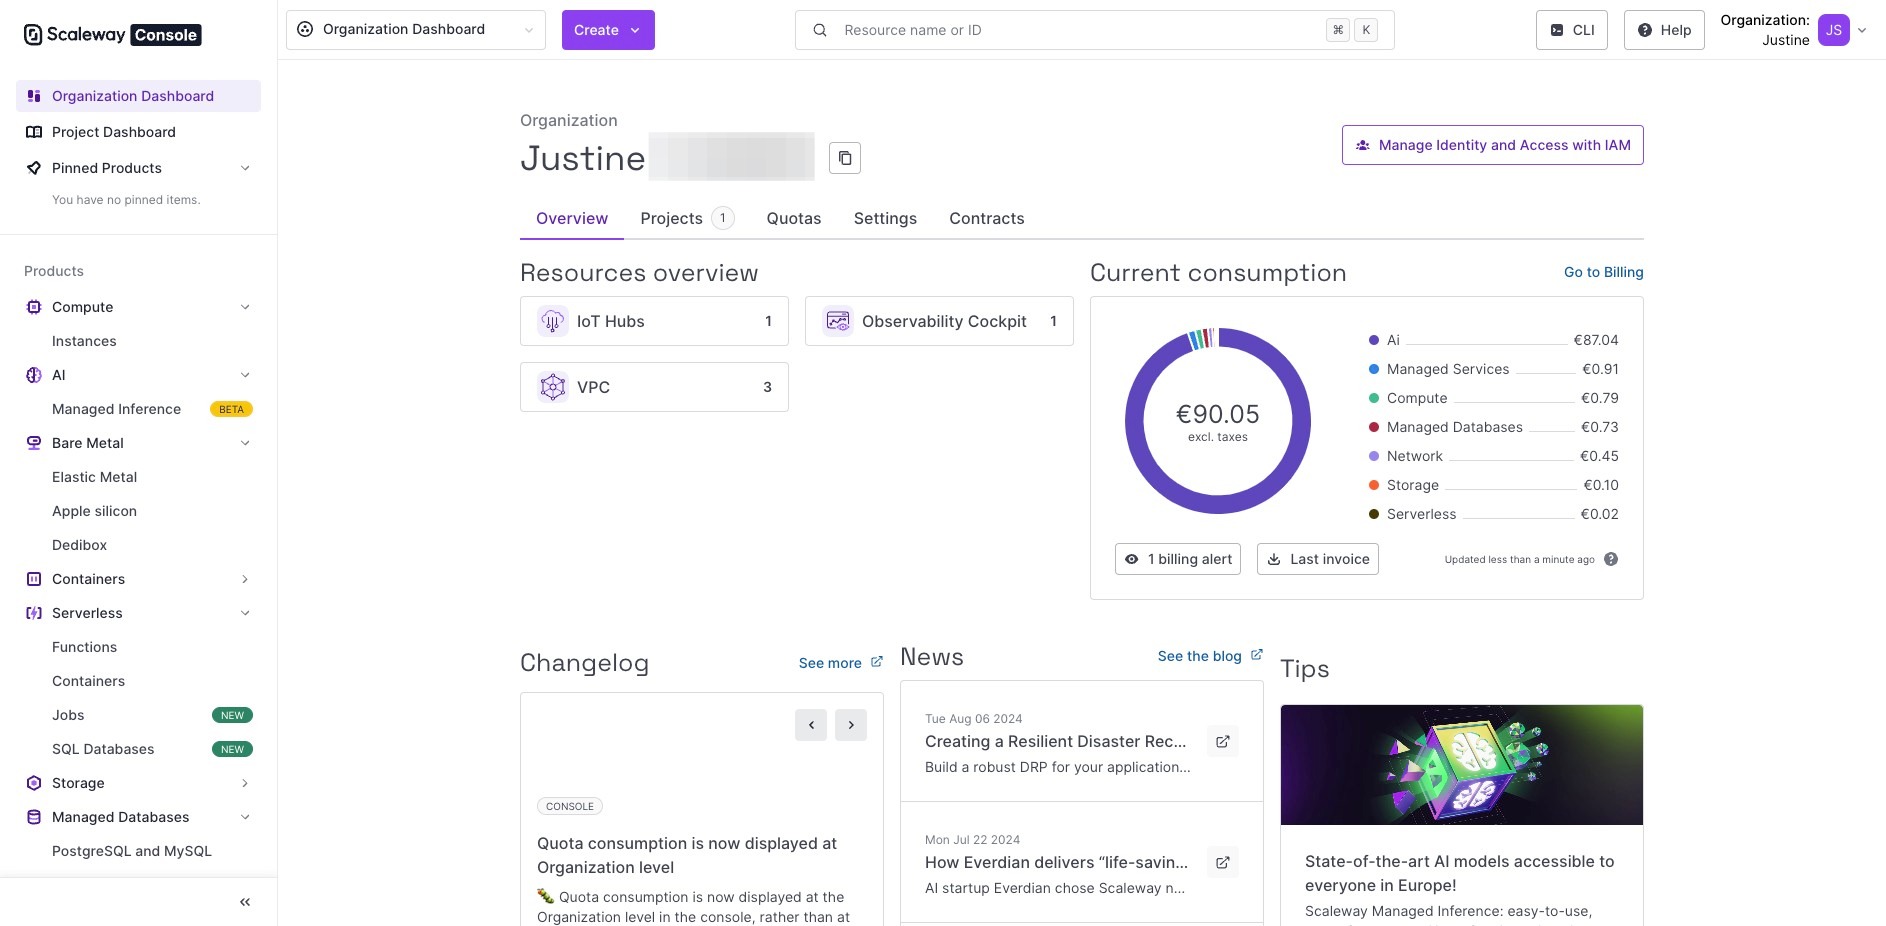Click the Containers section icon in sidebar
The image size is (1886, 926).
click(x=34, y=579)
